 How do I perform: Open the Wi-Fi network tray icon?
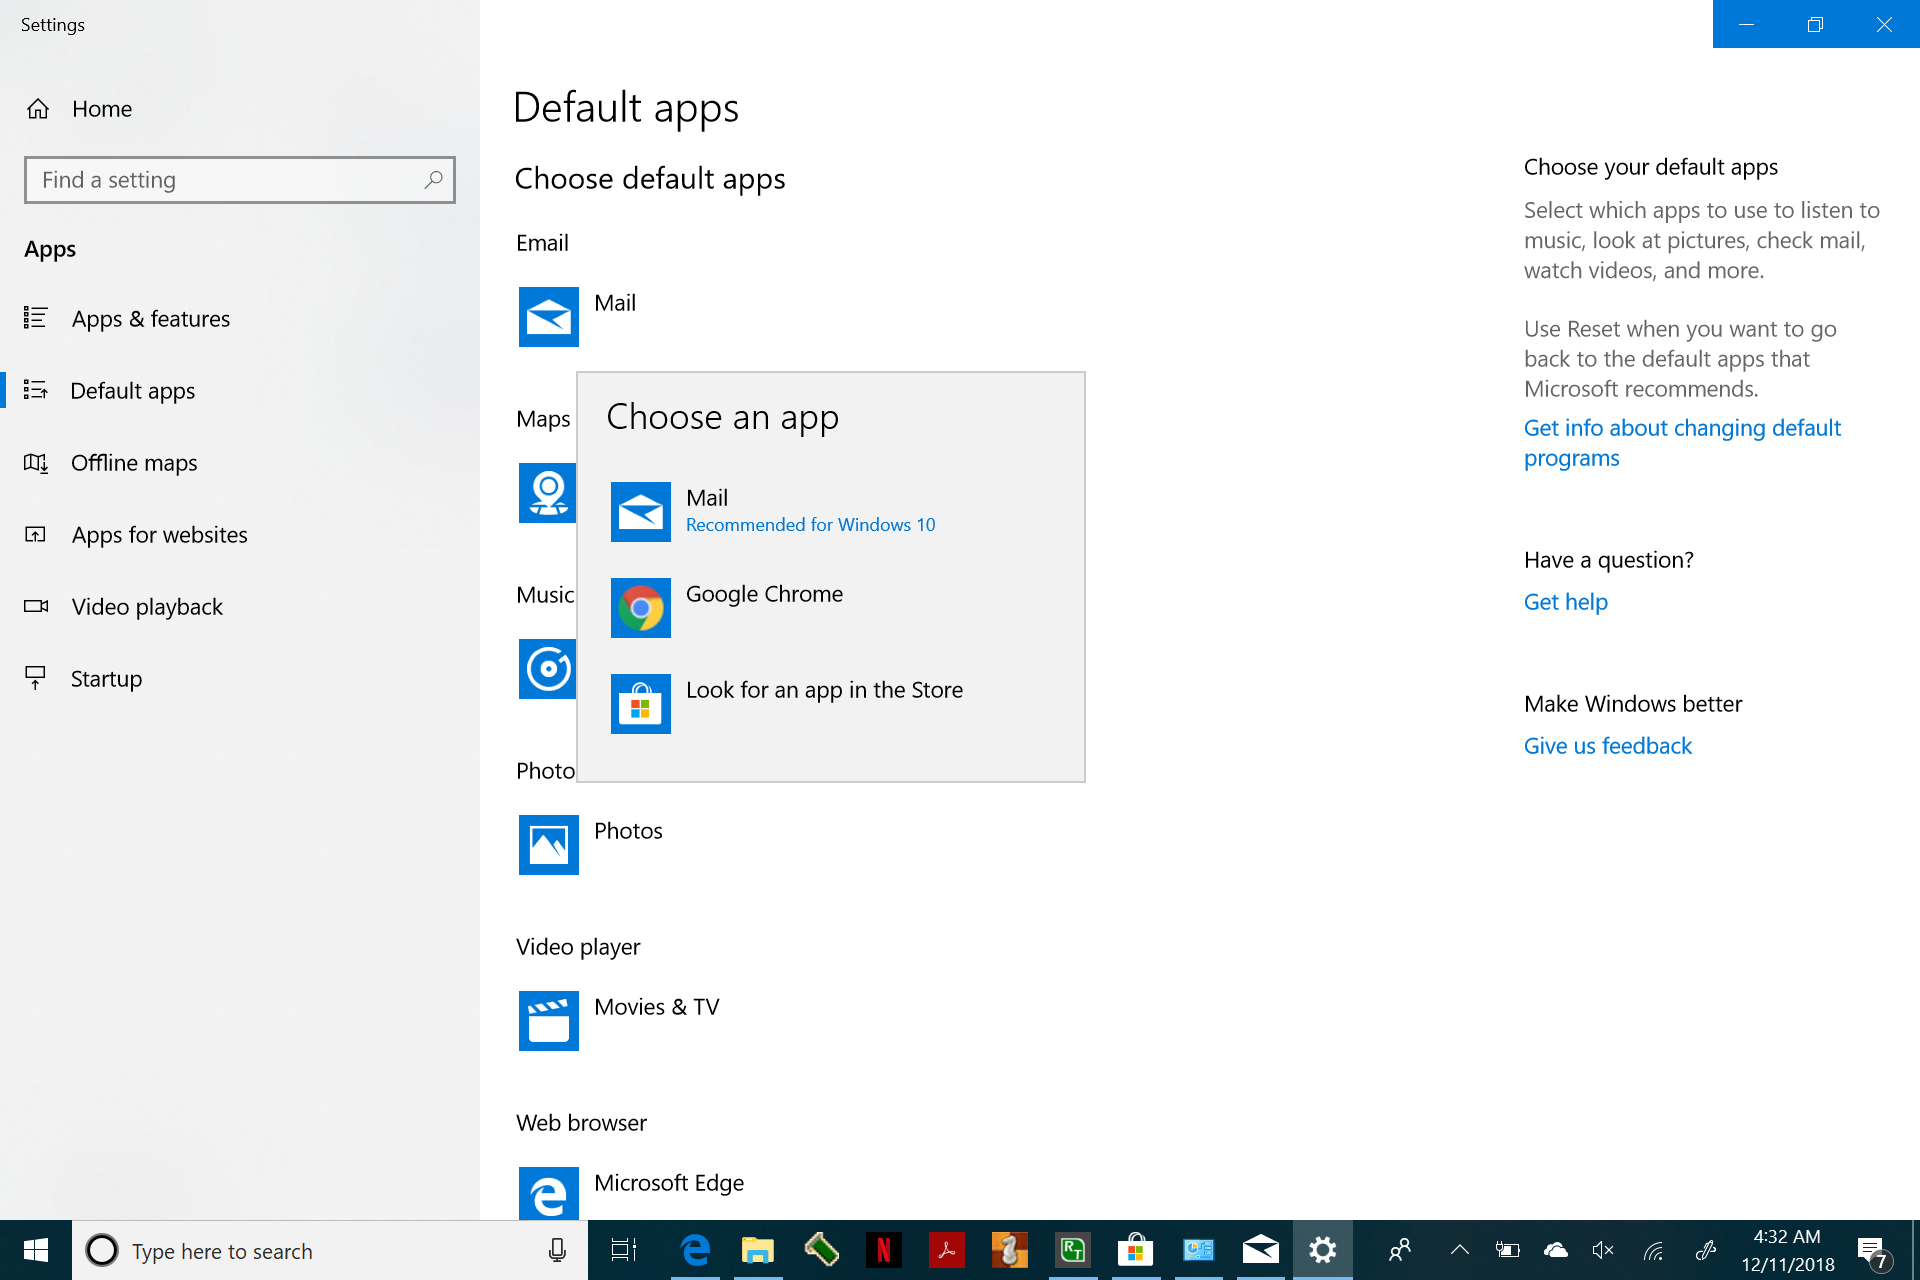coord(1654,1250)
